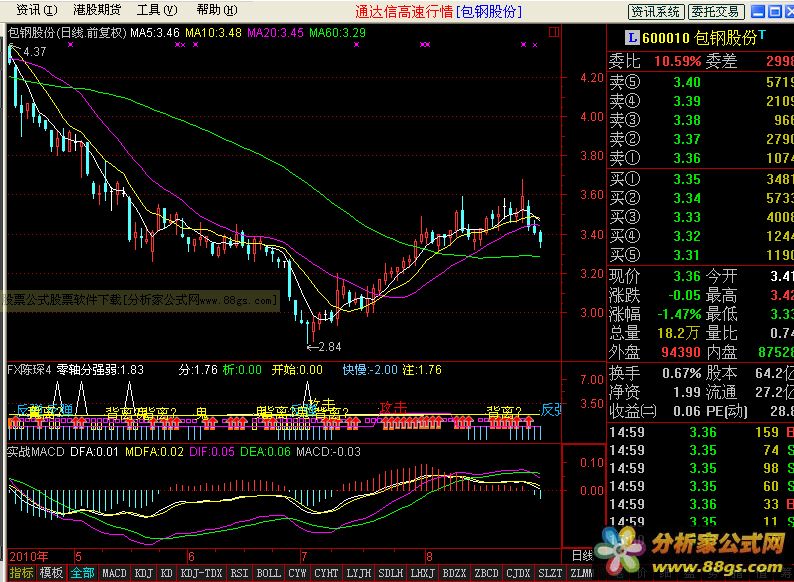This screenshot has width=794, height=582.
Task: Select the 指标 tab
Action: (21, 573)
